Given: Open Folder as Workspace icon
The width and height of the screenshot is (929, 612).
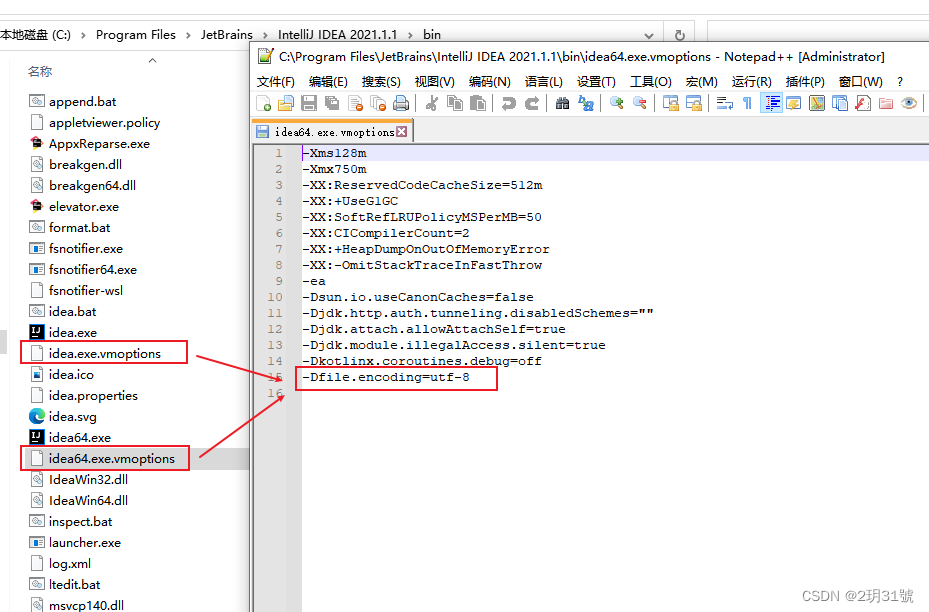Looking at the screenshot, I should coord(886,104).
